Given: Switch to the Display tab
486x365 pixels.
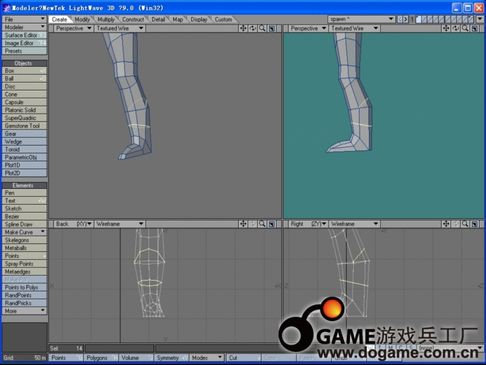Looking at the screenshot, I should (x=199, y=19).
